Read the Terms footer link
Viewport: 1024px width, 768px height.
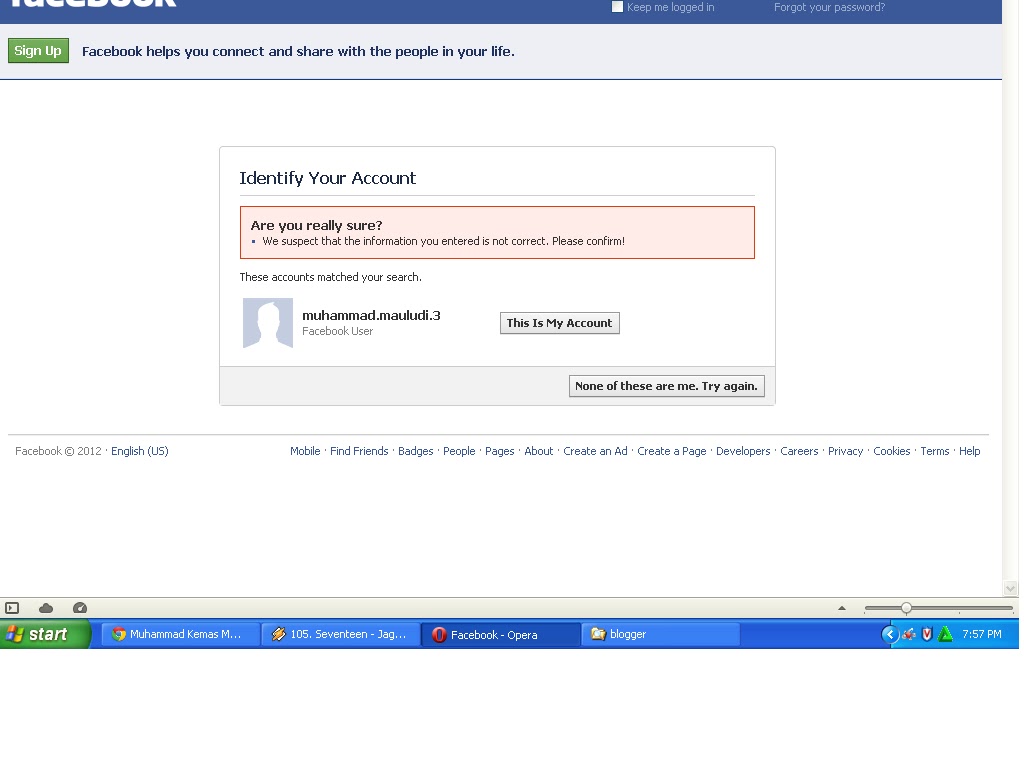tap(935, 451)
